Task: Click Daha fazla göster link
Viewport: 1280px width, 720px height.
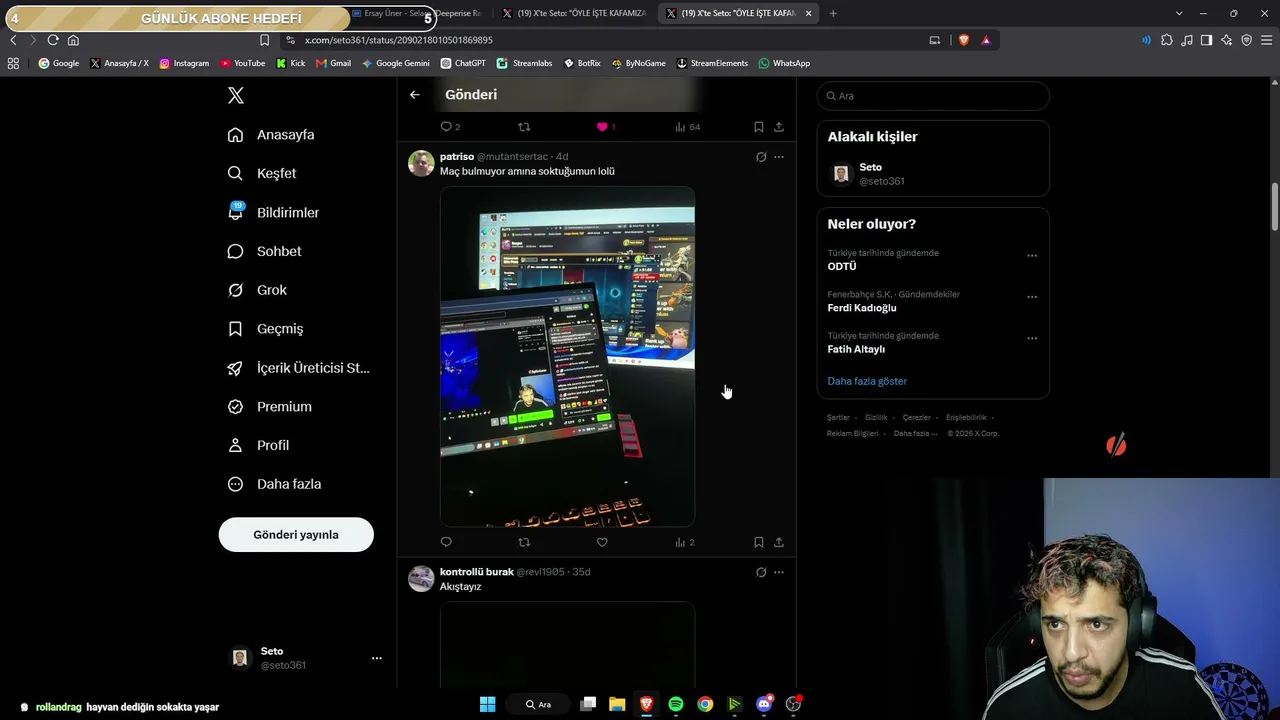Action: pos(867,381)
